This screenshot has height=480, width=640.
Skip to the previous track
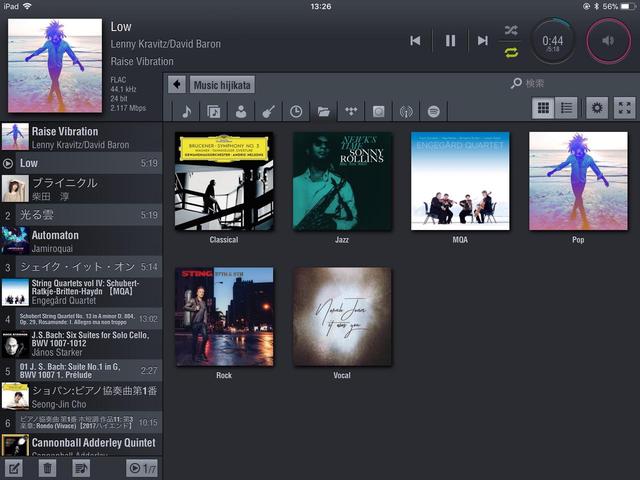click(415, 40)
